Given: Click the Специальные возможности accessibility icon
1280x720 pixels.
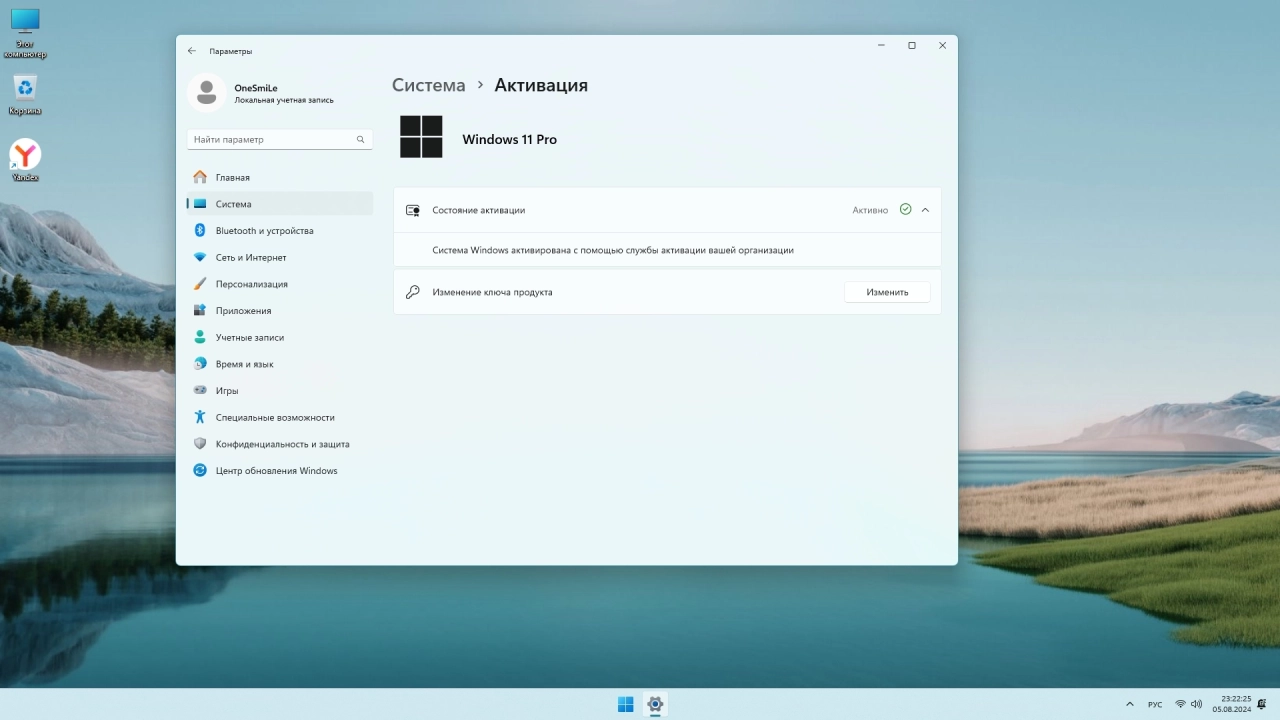Looking at the screenshot, I should coord(200,417).
